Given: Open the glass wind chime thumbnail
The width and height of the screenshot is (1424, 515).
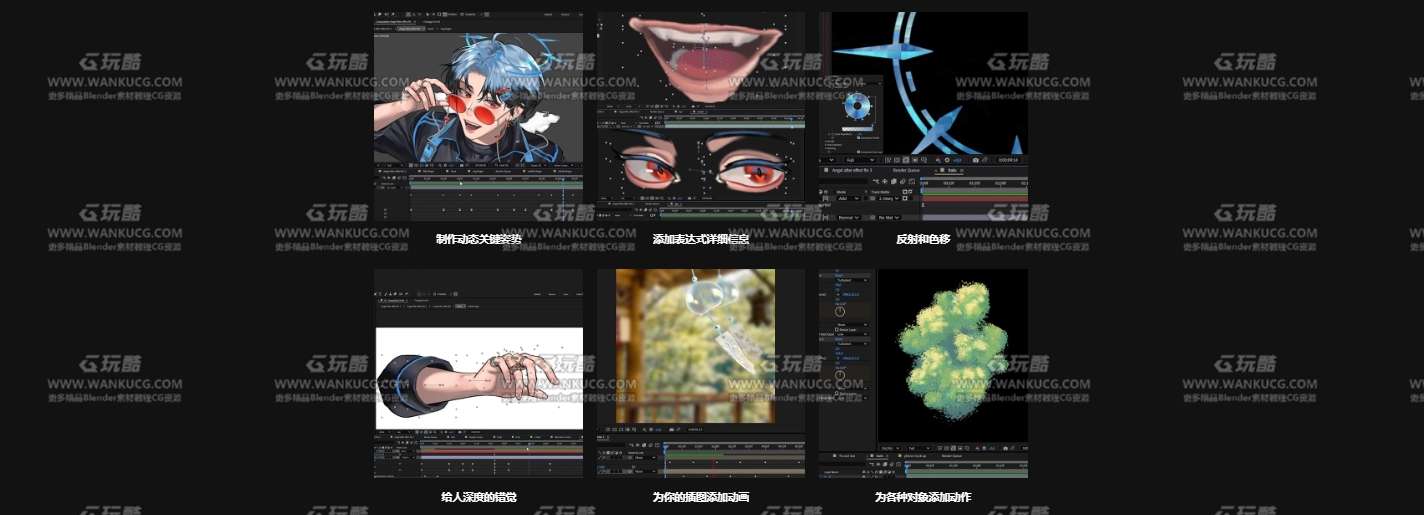Looking at the screenshot, I should 700,373.
